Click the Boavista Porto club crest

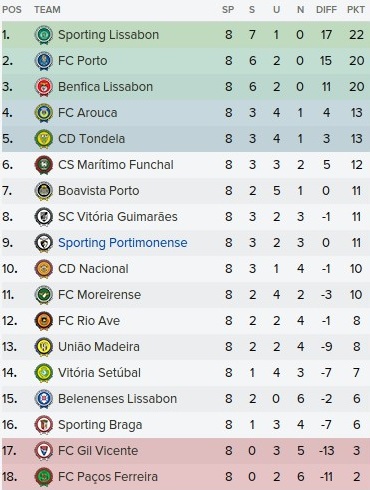coord(44,191)
